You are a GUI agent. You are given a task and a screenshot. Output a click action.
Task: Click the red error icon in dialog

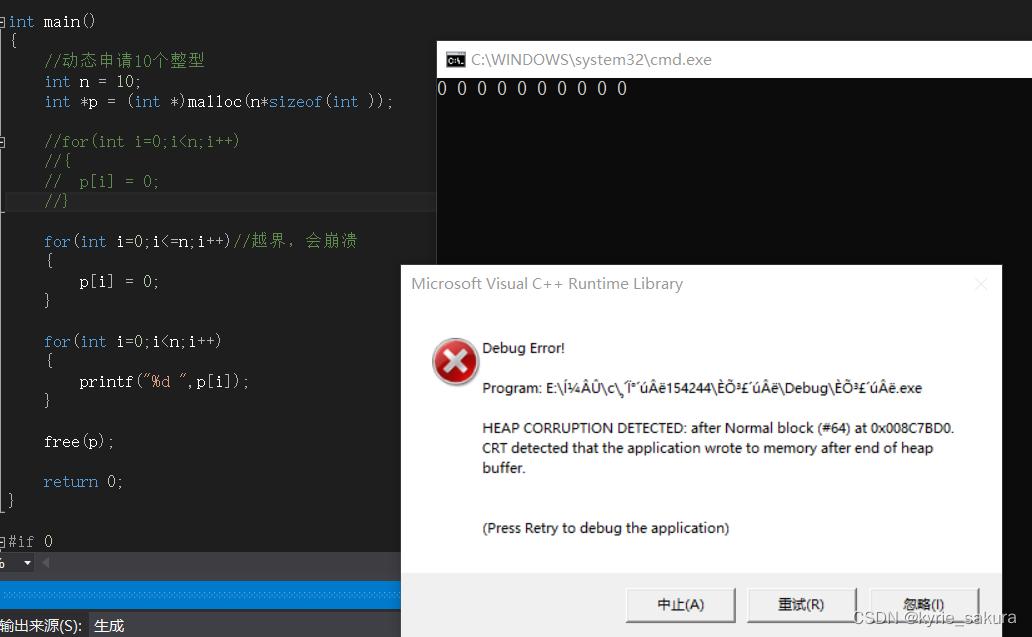455,362
